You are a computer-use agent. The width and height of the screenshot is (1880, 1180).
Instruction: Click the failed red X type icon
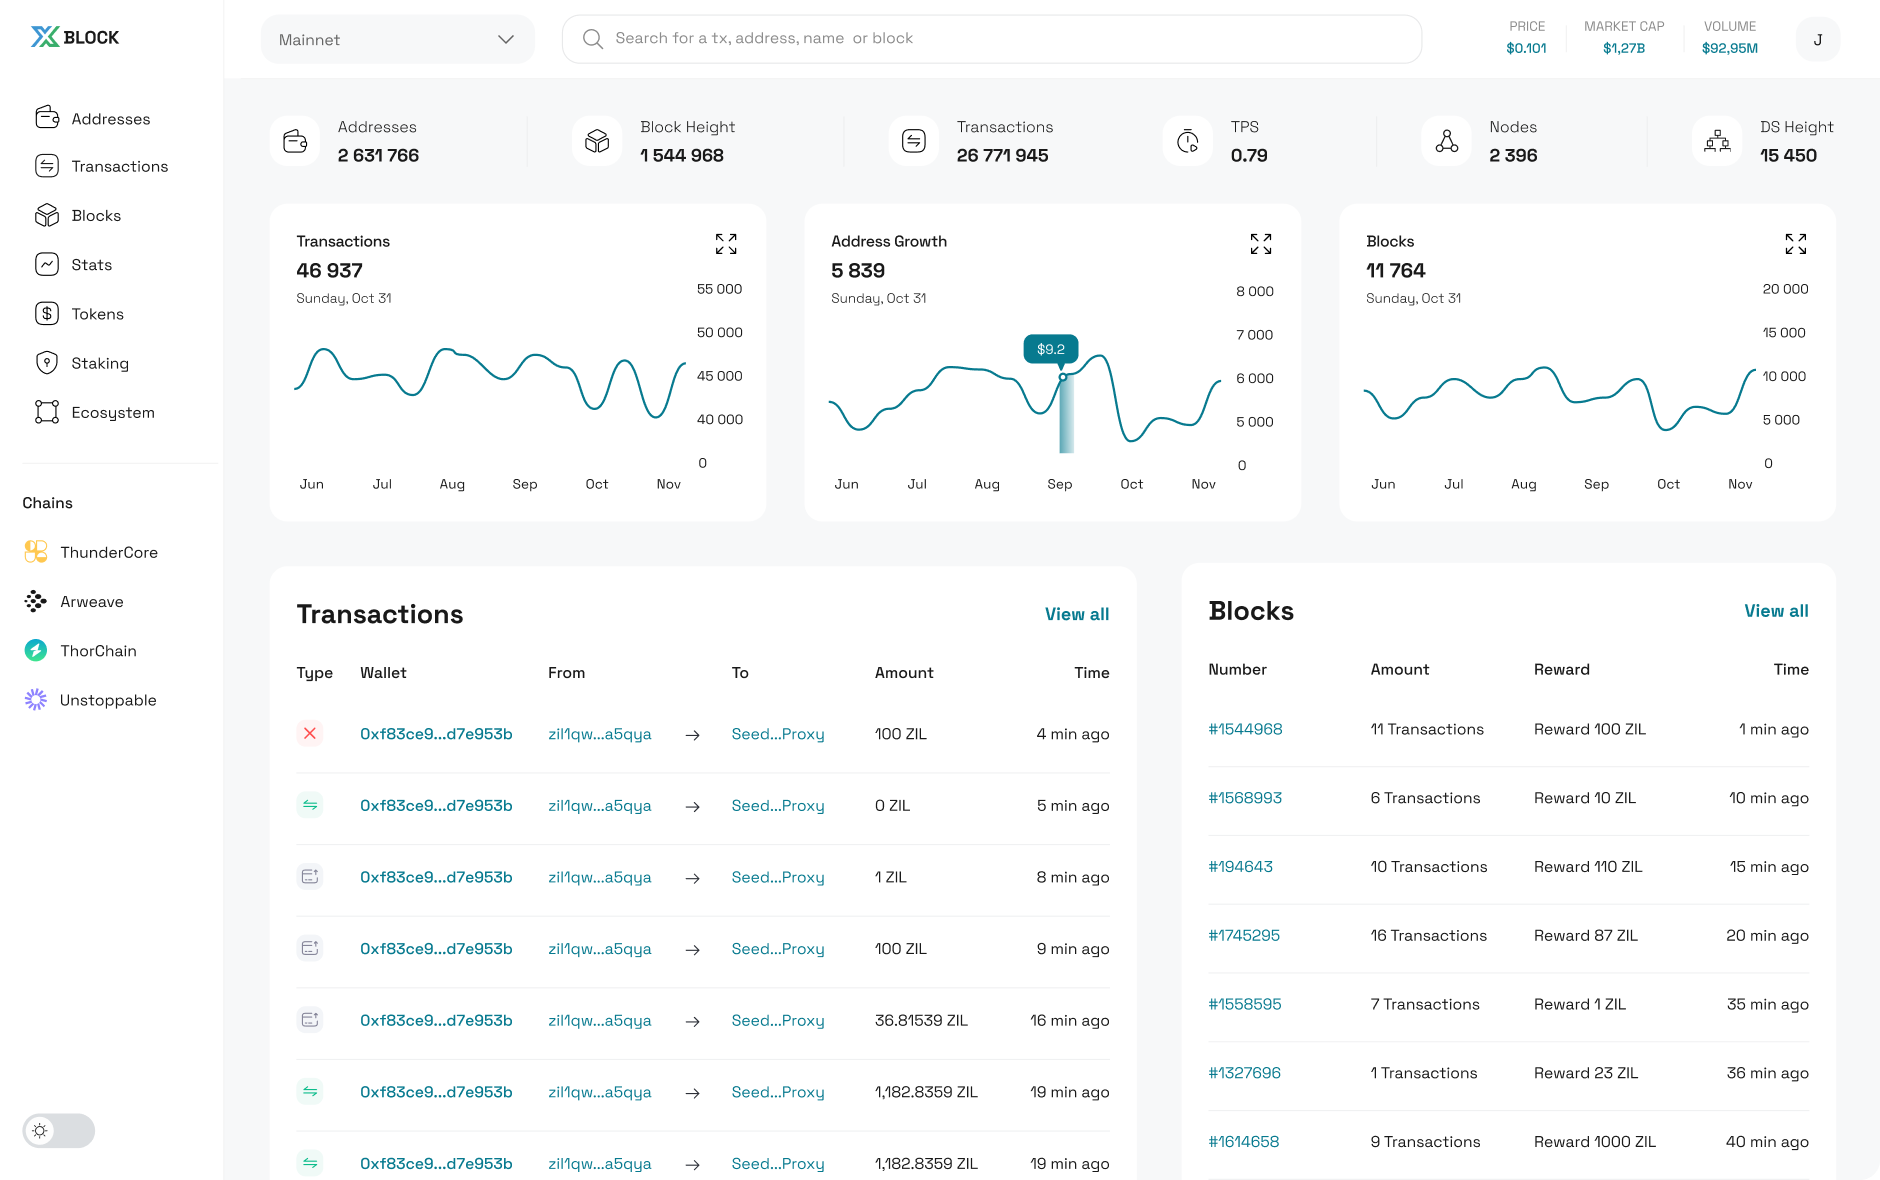pyautogui.click(x=310, y=733)
